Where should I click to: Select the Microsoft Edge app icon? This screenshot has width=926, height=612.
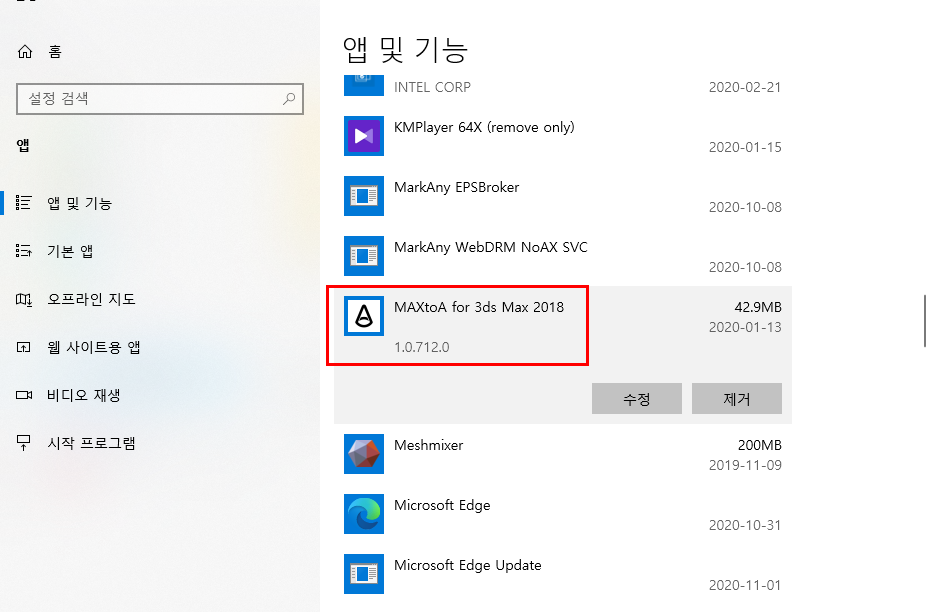(x=364, y=514)
